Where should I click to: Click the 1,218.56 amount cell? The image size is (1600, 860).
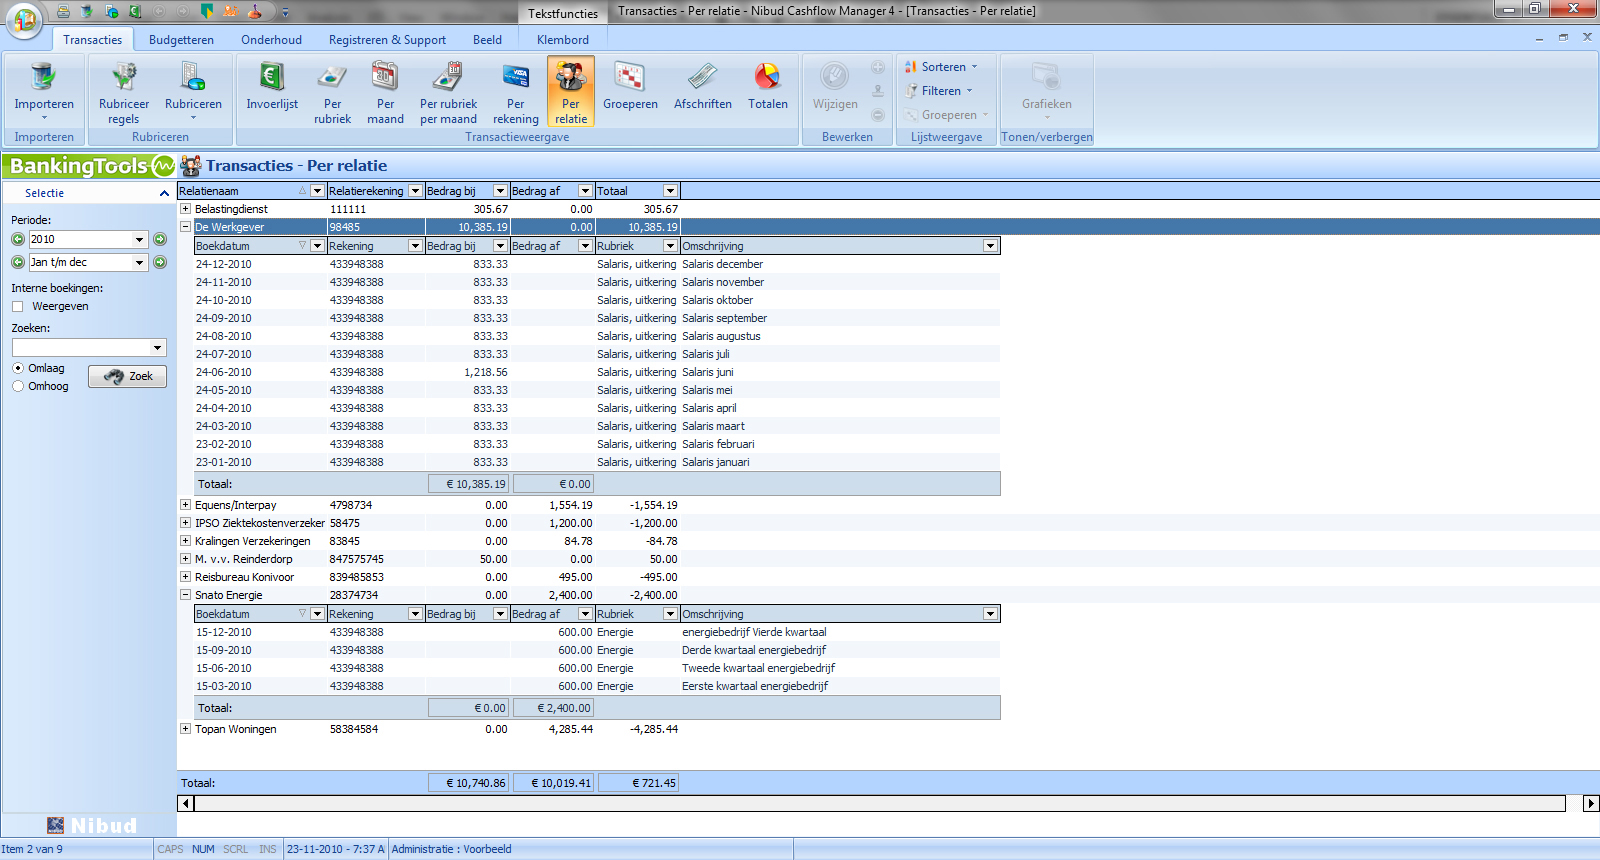point(485,372)
